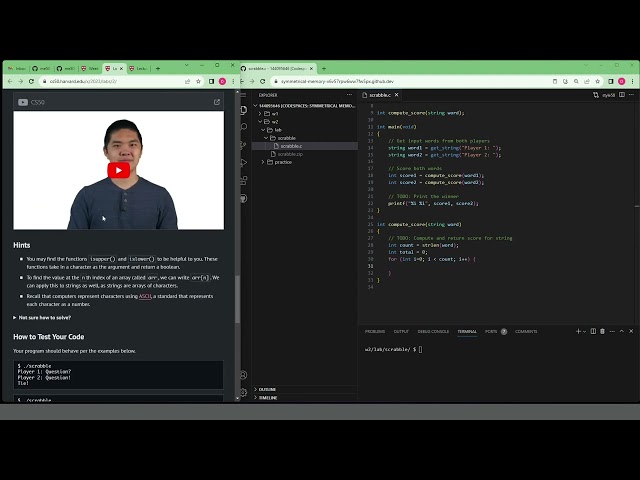
Task: Reload the Codespaces browser page
Action: tap(263, 81)
